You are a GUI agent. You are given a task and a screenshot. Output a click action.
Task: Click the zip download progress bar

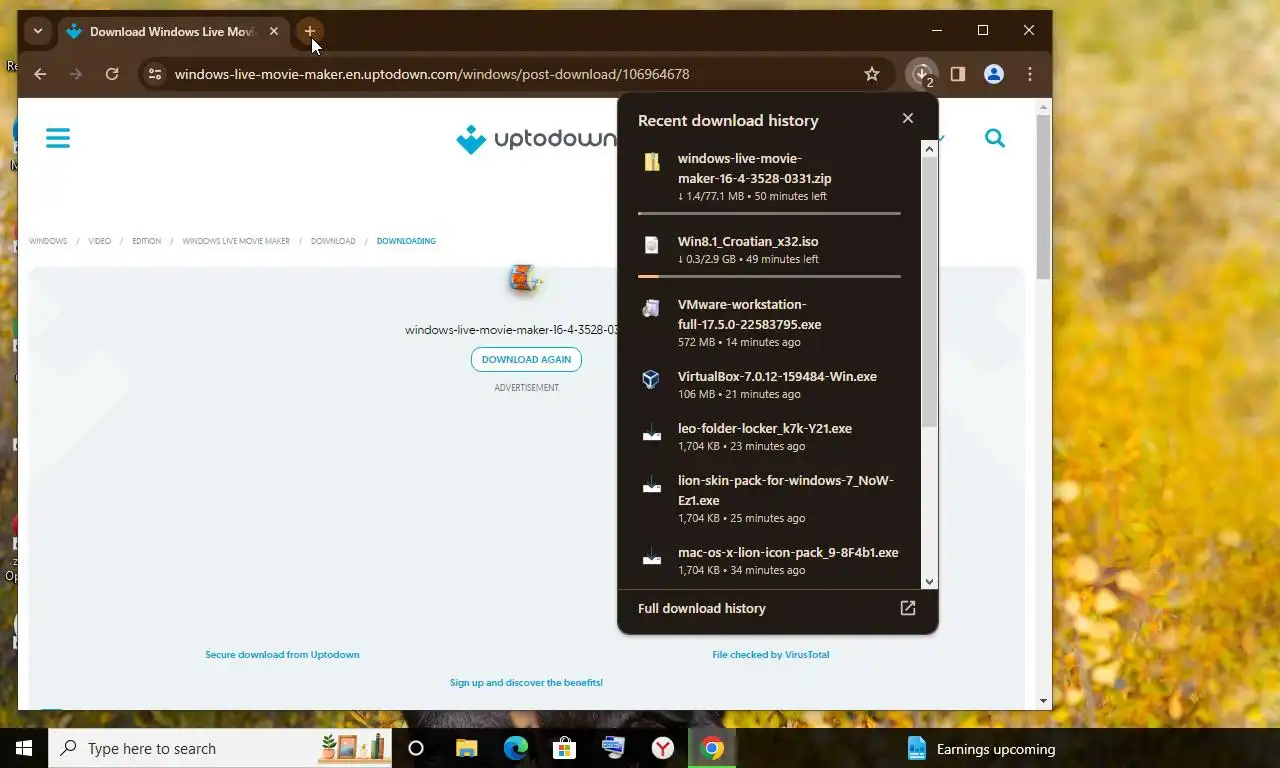click(769, 213)
